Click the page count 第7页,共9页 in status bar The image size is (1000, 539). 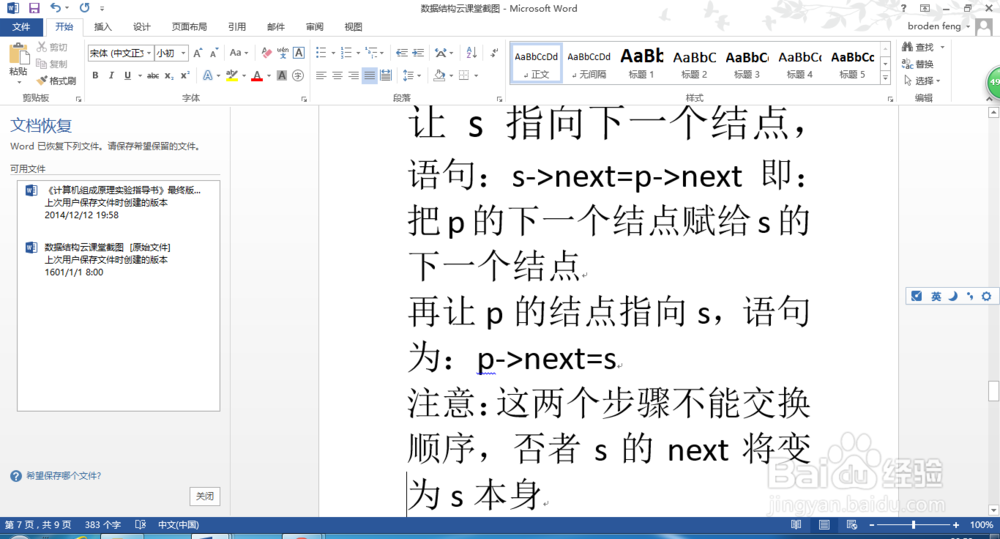[x=38, y=525]
